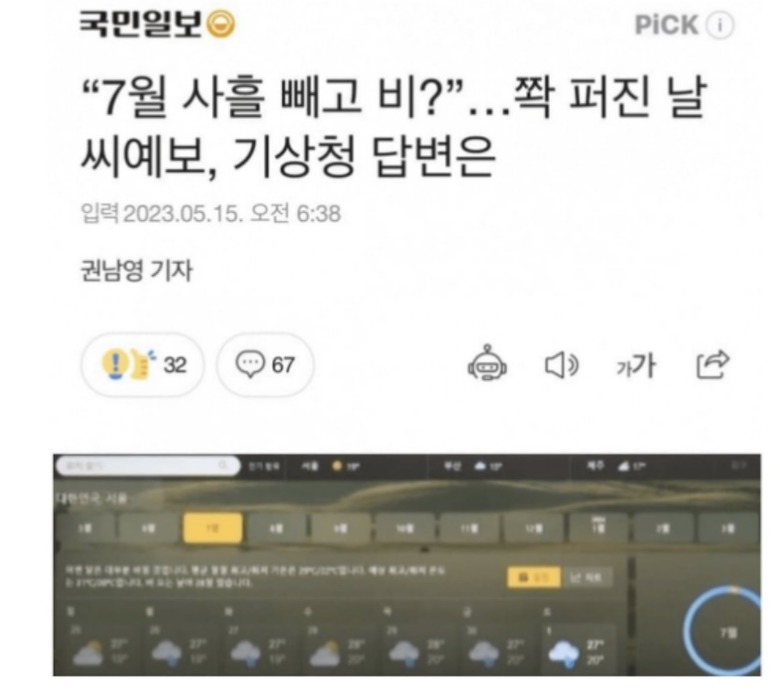
Task: Click the comment bubble icon
Action: pyautogui.click(x=250, y=364)
